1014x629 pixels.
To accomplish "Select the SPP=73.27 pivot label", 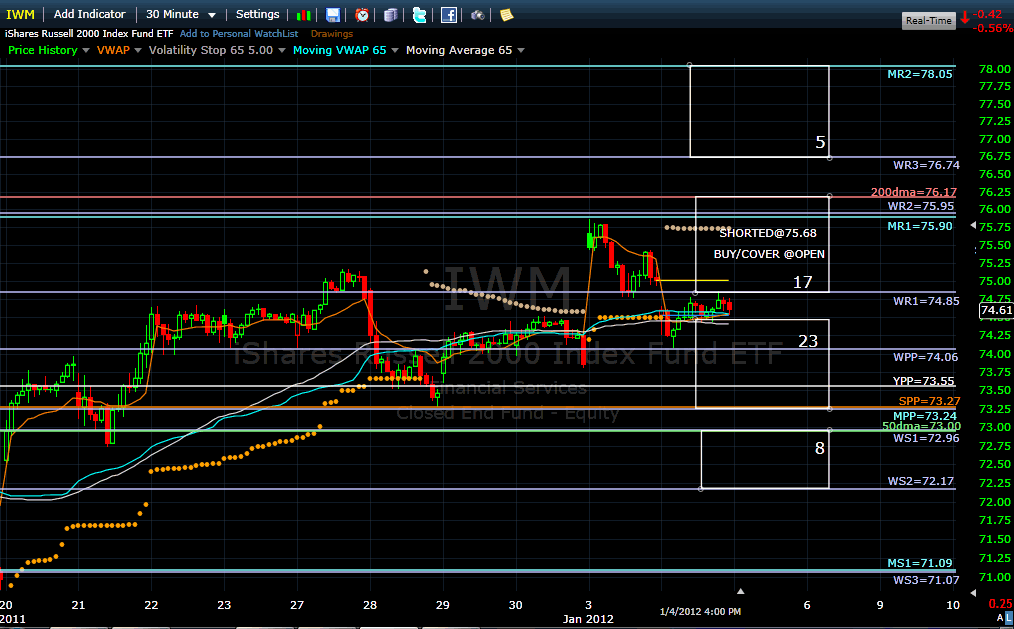I will tap(929, 401).
